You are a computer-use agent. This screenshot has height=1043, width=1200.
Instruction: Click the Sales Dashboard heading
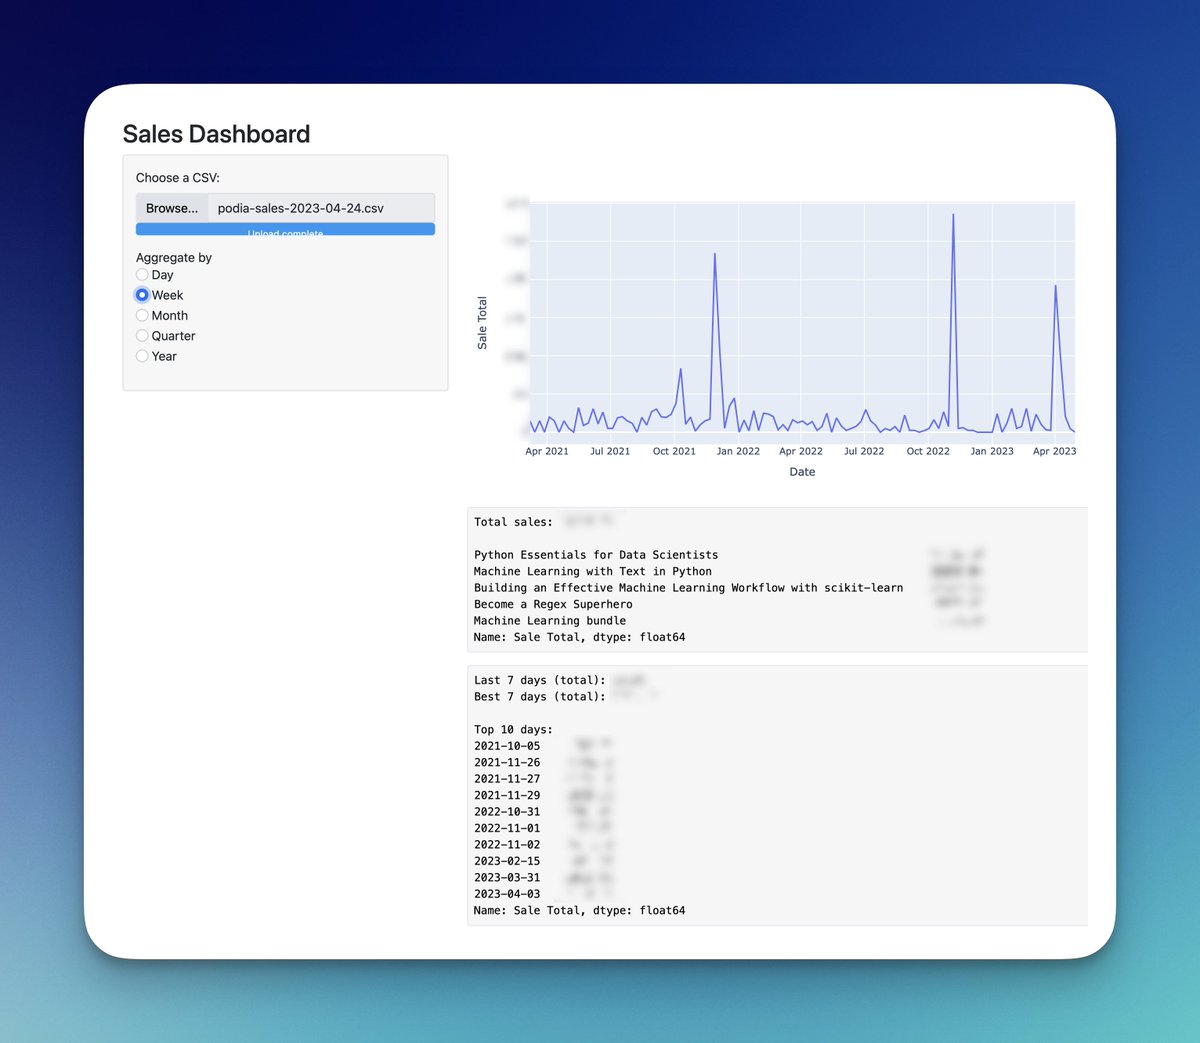pyautogui.click(x=216, y=134)
